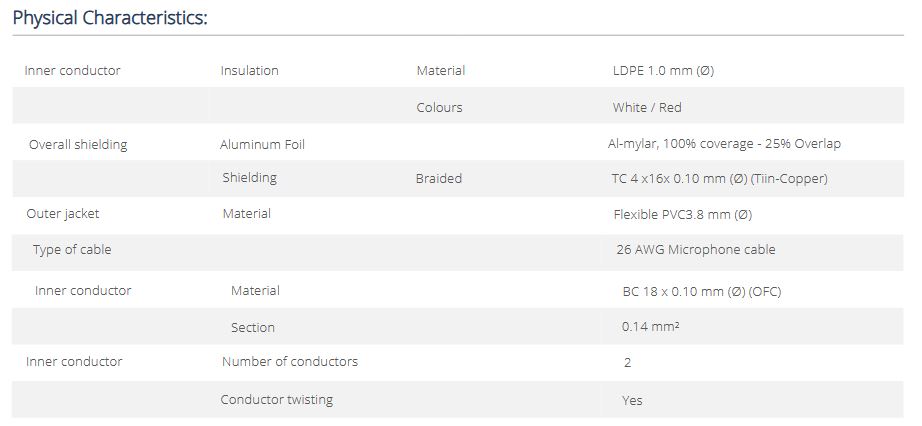Click the Overall shielding row label
The height and width of the screenshot is (426, 922).
point(78,144)
